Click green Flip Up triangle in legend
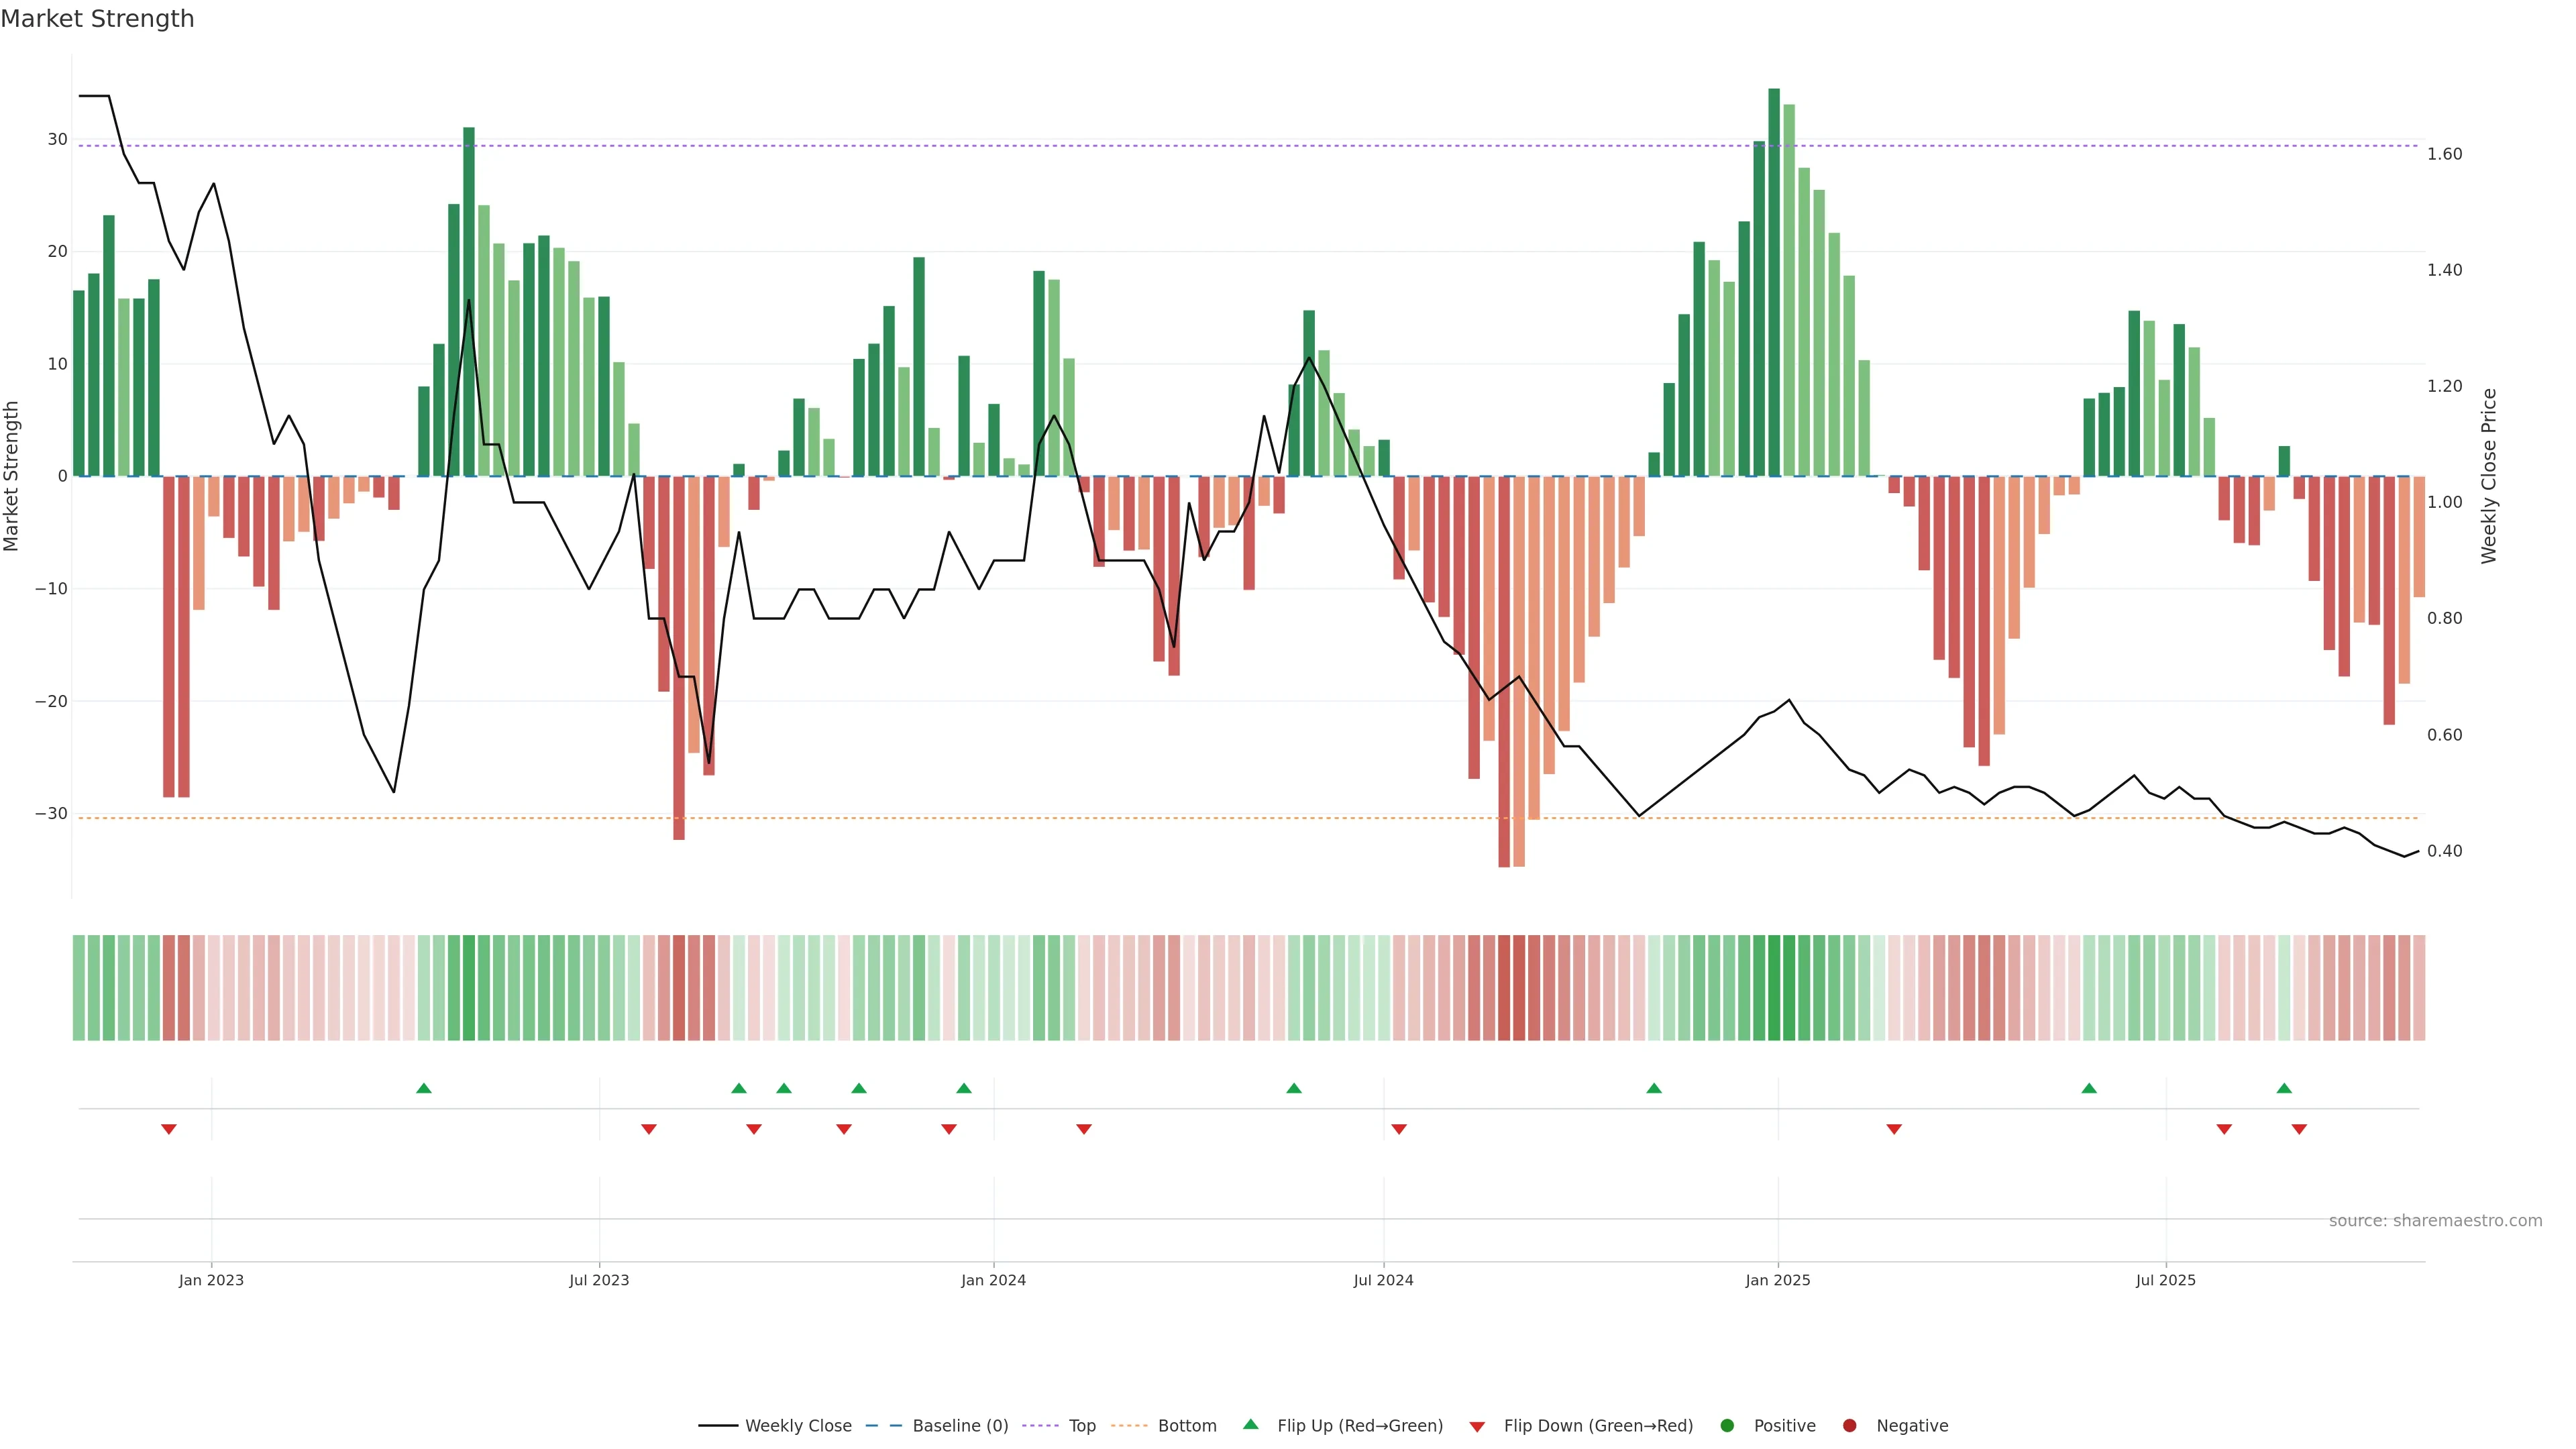This screenshot has height=1449, width=2576. pos(1250,1424)
